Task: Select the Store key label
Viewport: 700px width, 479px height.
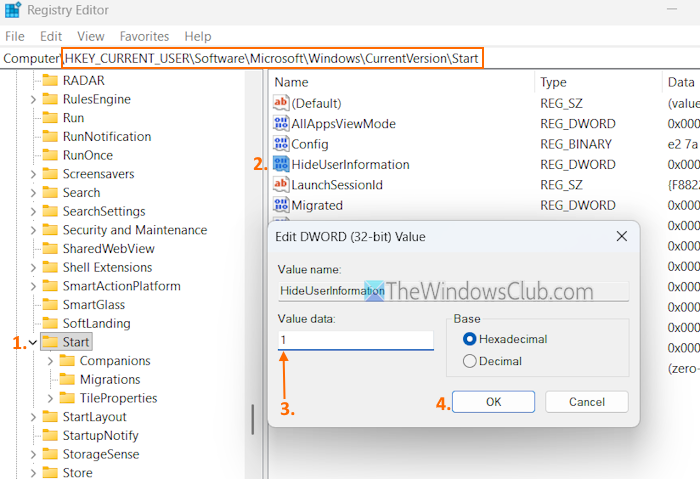Action: pos(78,472)
